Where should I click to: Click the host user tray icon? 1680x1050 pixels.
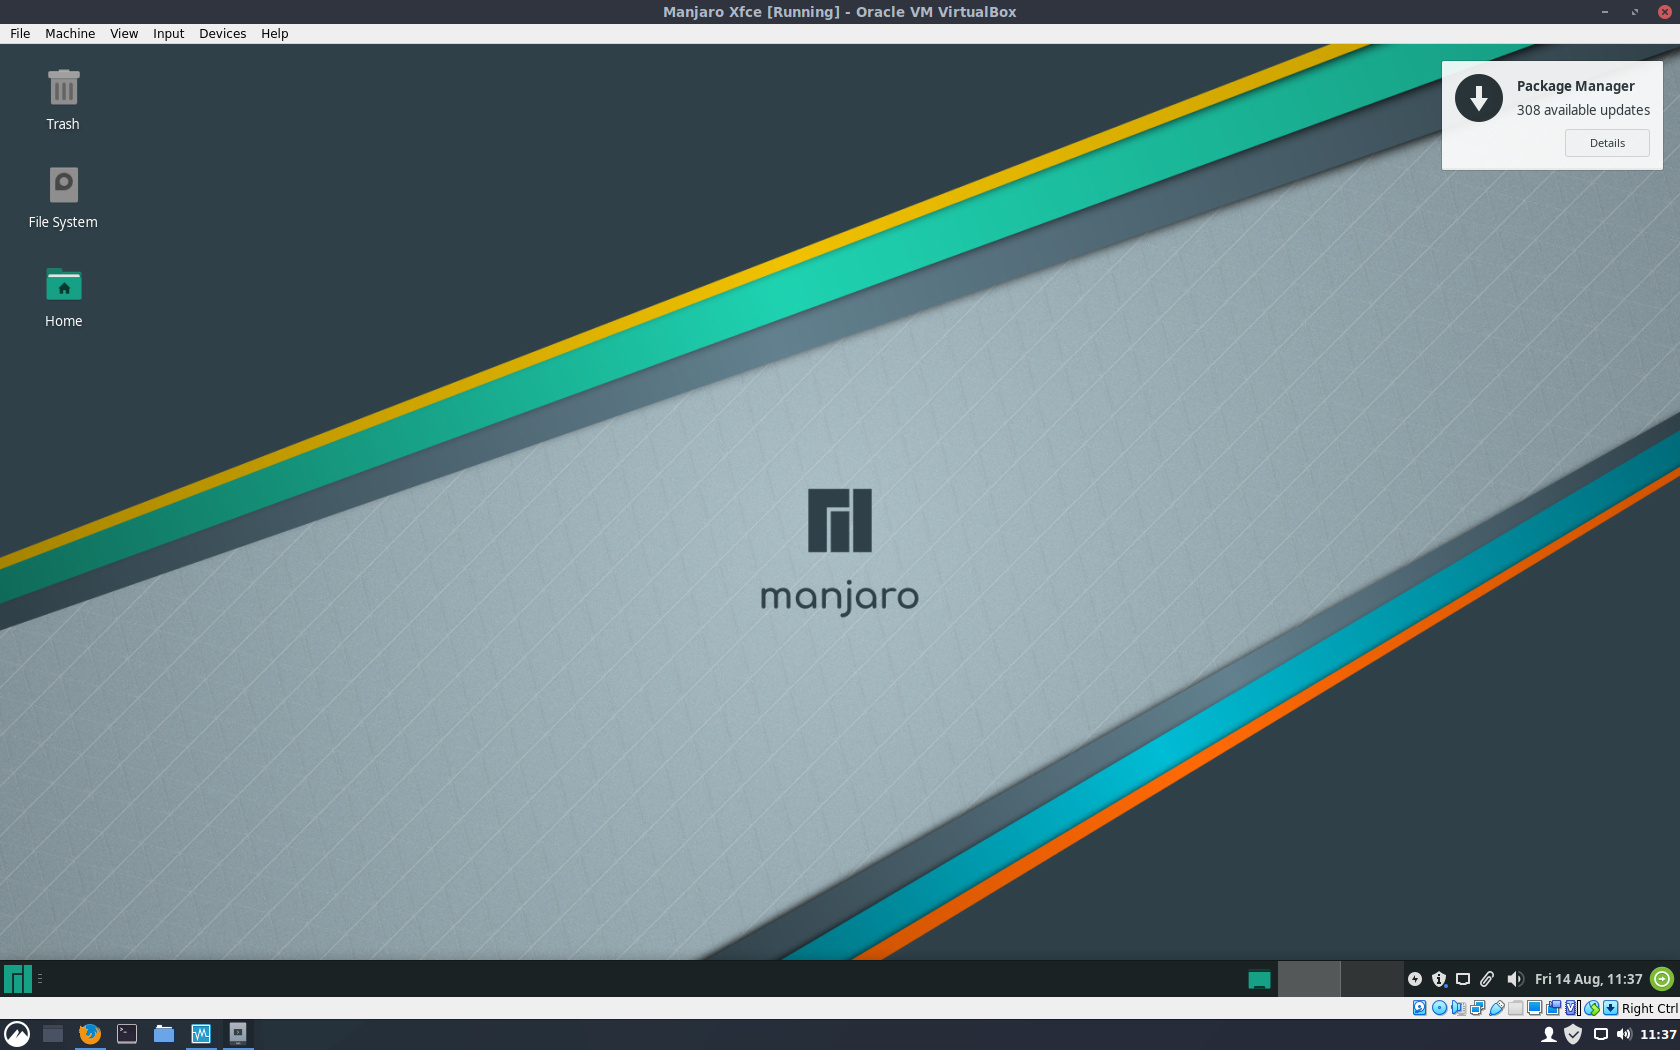click(1549, 1035)
